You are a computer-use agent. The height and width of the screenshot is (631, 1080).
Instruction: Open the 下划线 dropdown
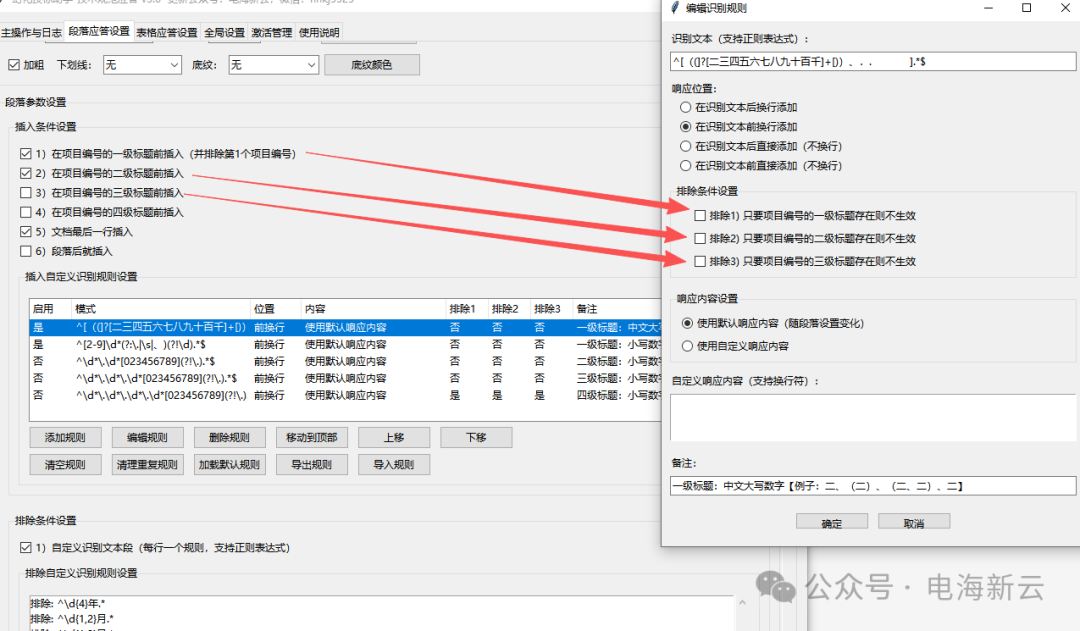click(141, 65)
